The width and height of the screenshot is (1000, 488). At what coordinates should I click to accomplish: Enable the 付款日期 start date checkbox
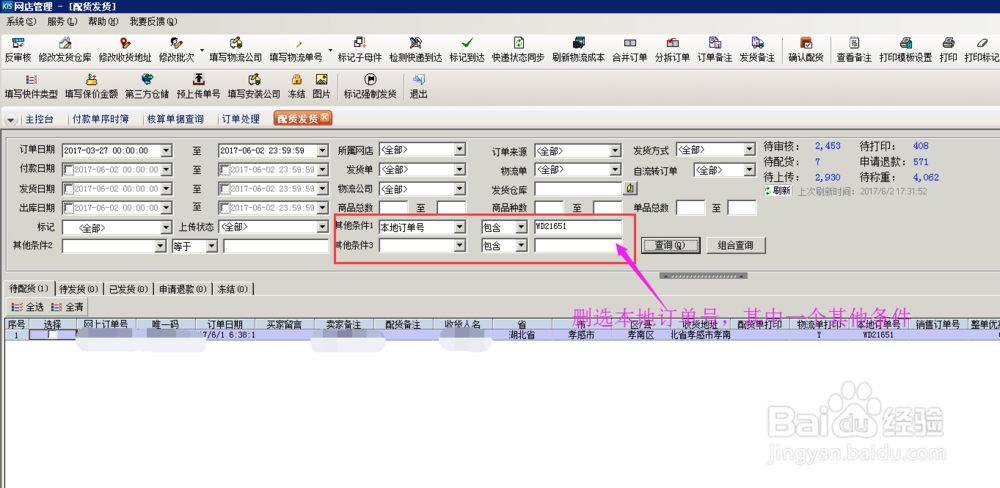click(69, 170)
